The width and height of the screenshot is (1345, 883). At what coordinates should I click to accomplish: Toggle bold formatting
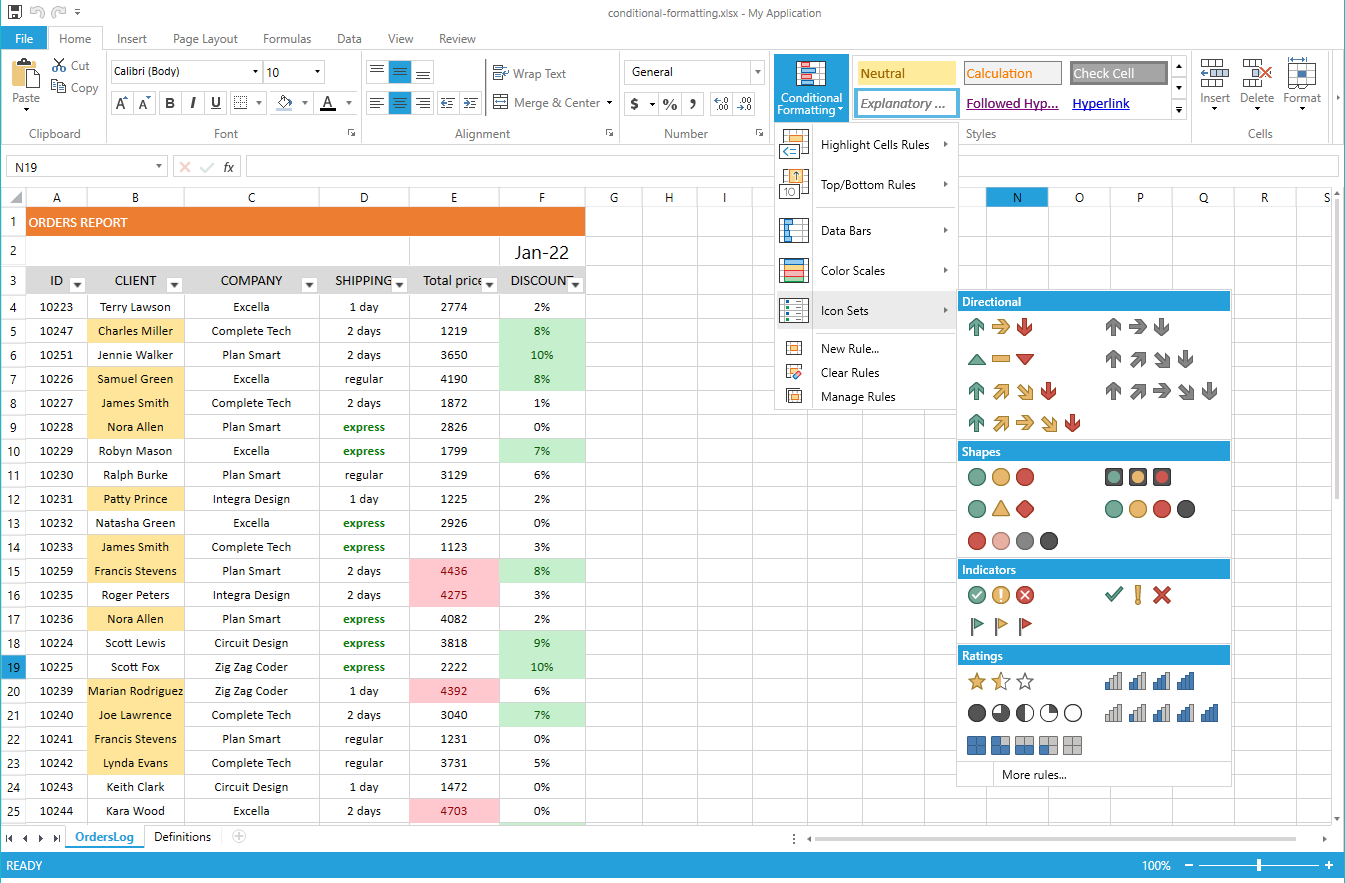[x=170, y=103]
